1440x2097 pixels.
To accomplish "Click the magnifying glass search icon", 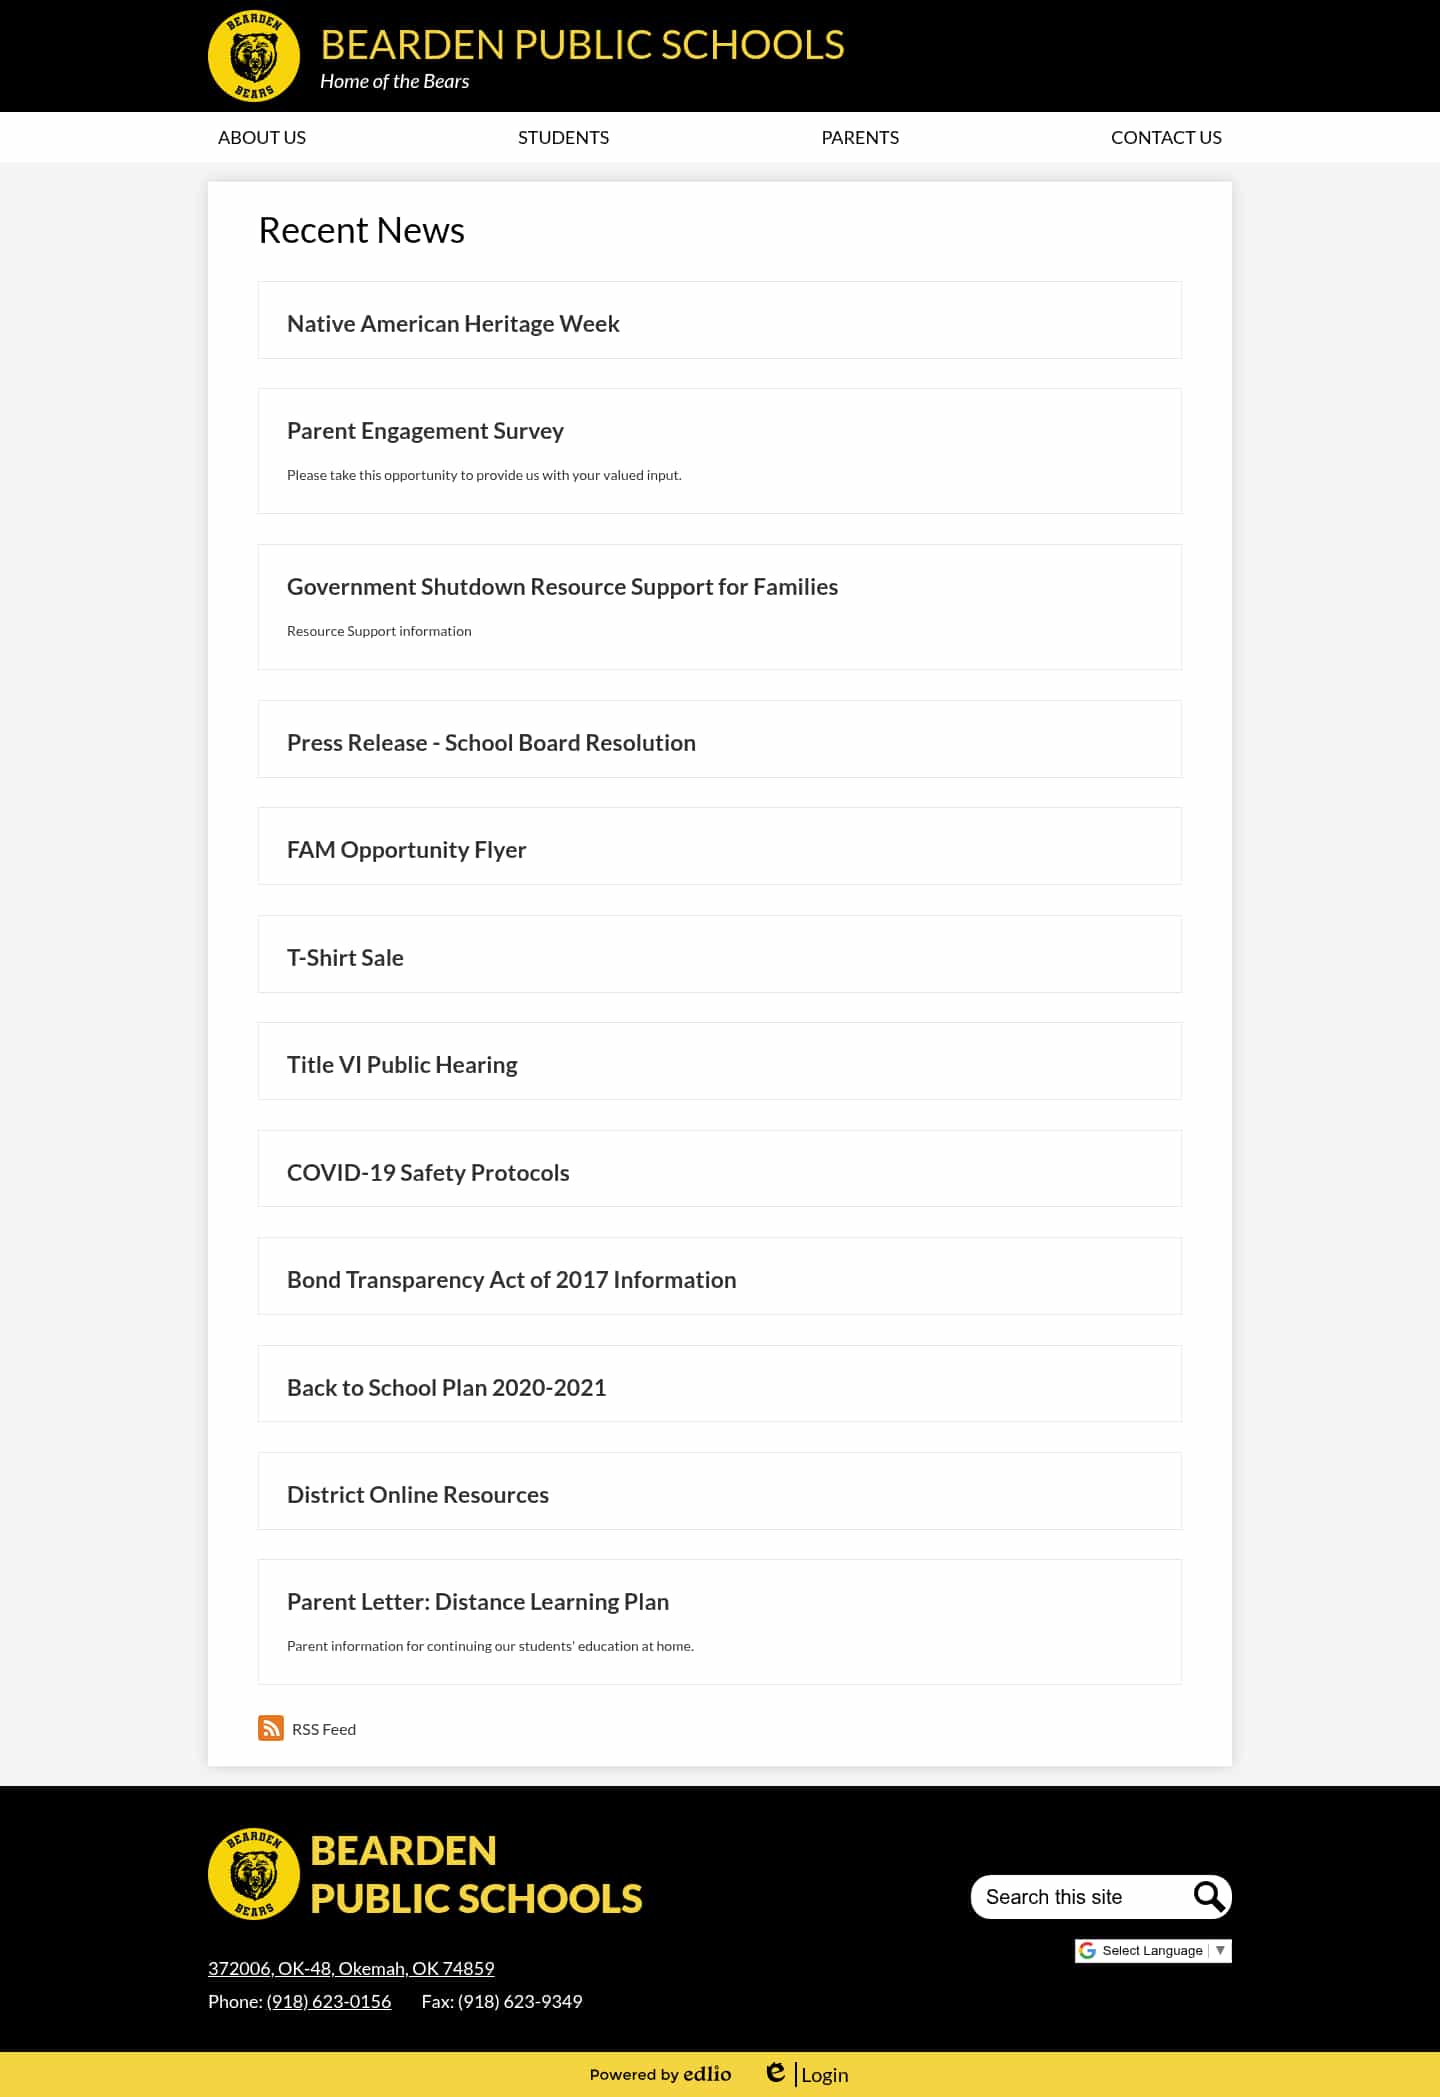I will pyautogui.click(x=1208, y=1896).
